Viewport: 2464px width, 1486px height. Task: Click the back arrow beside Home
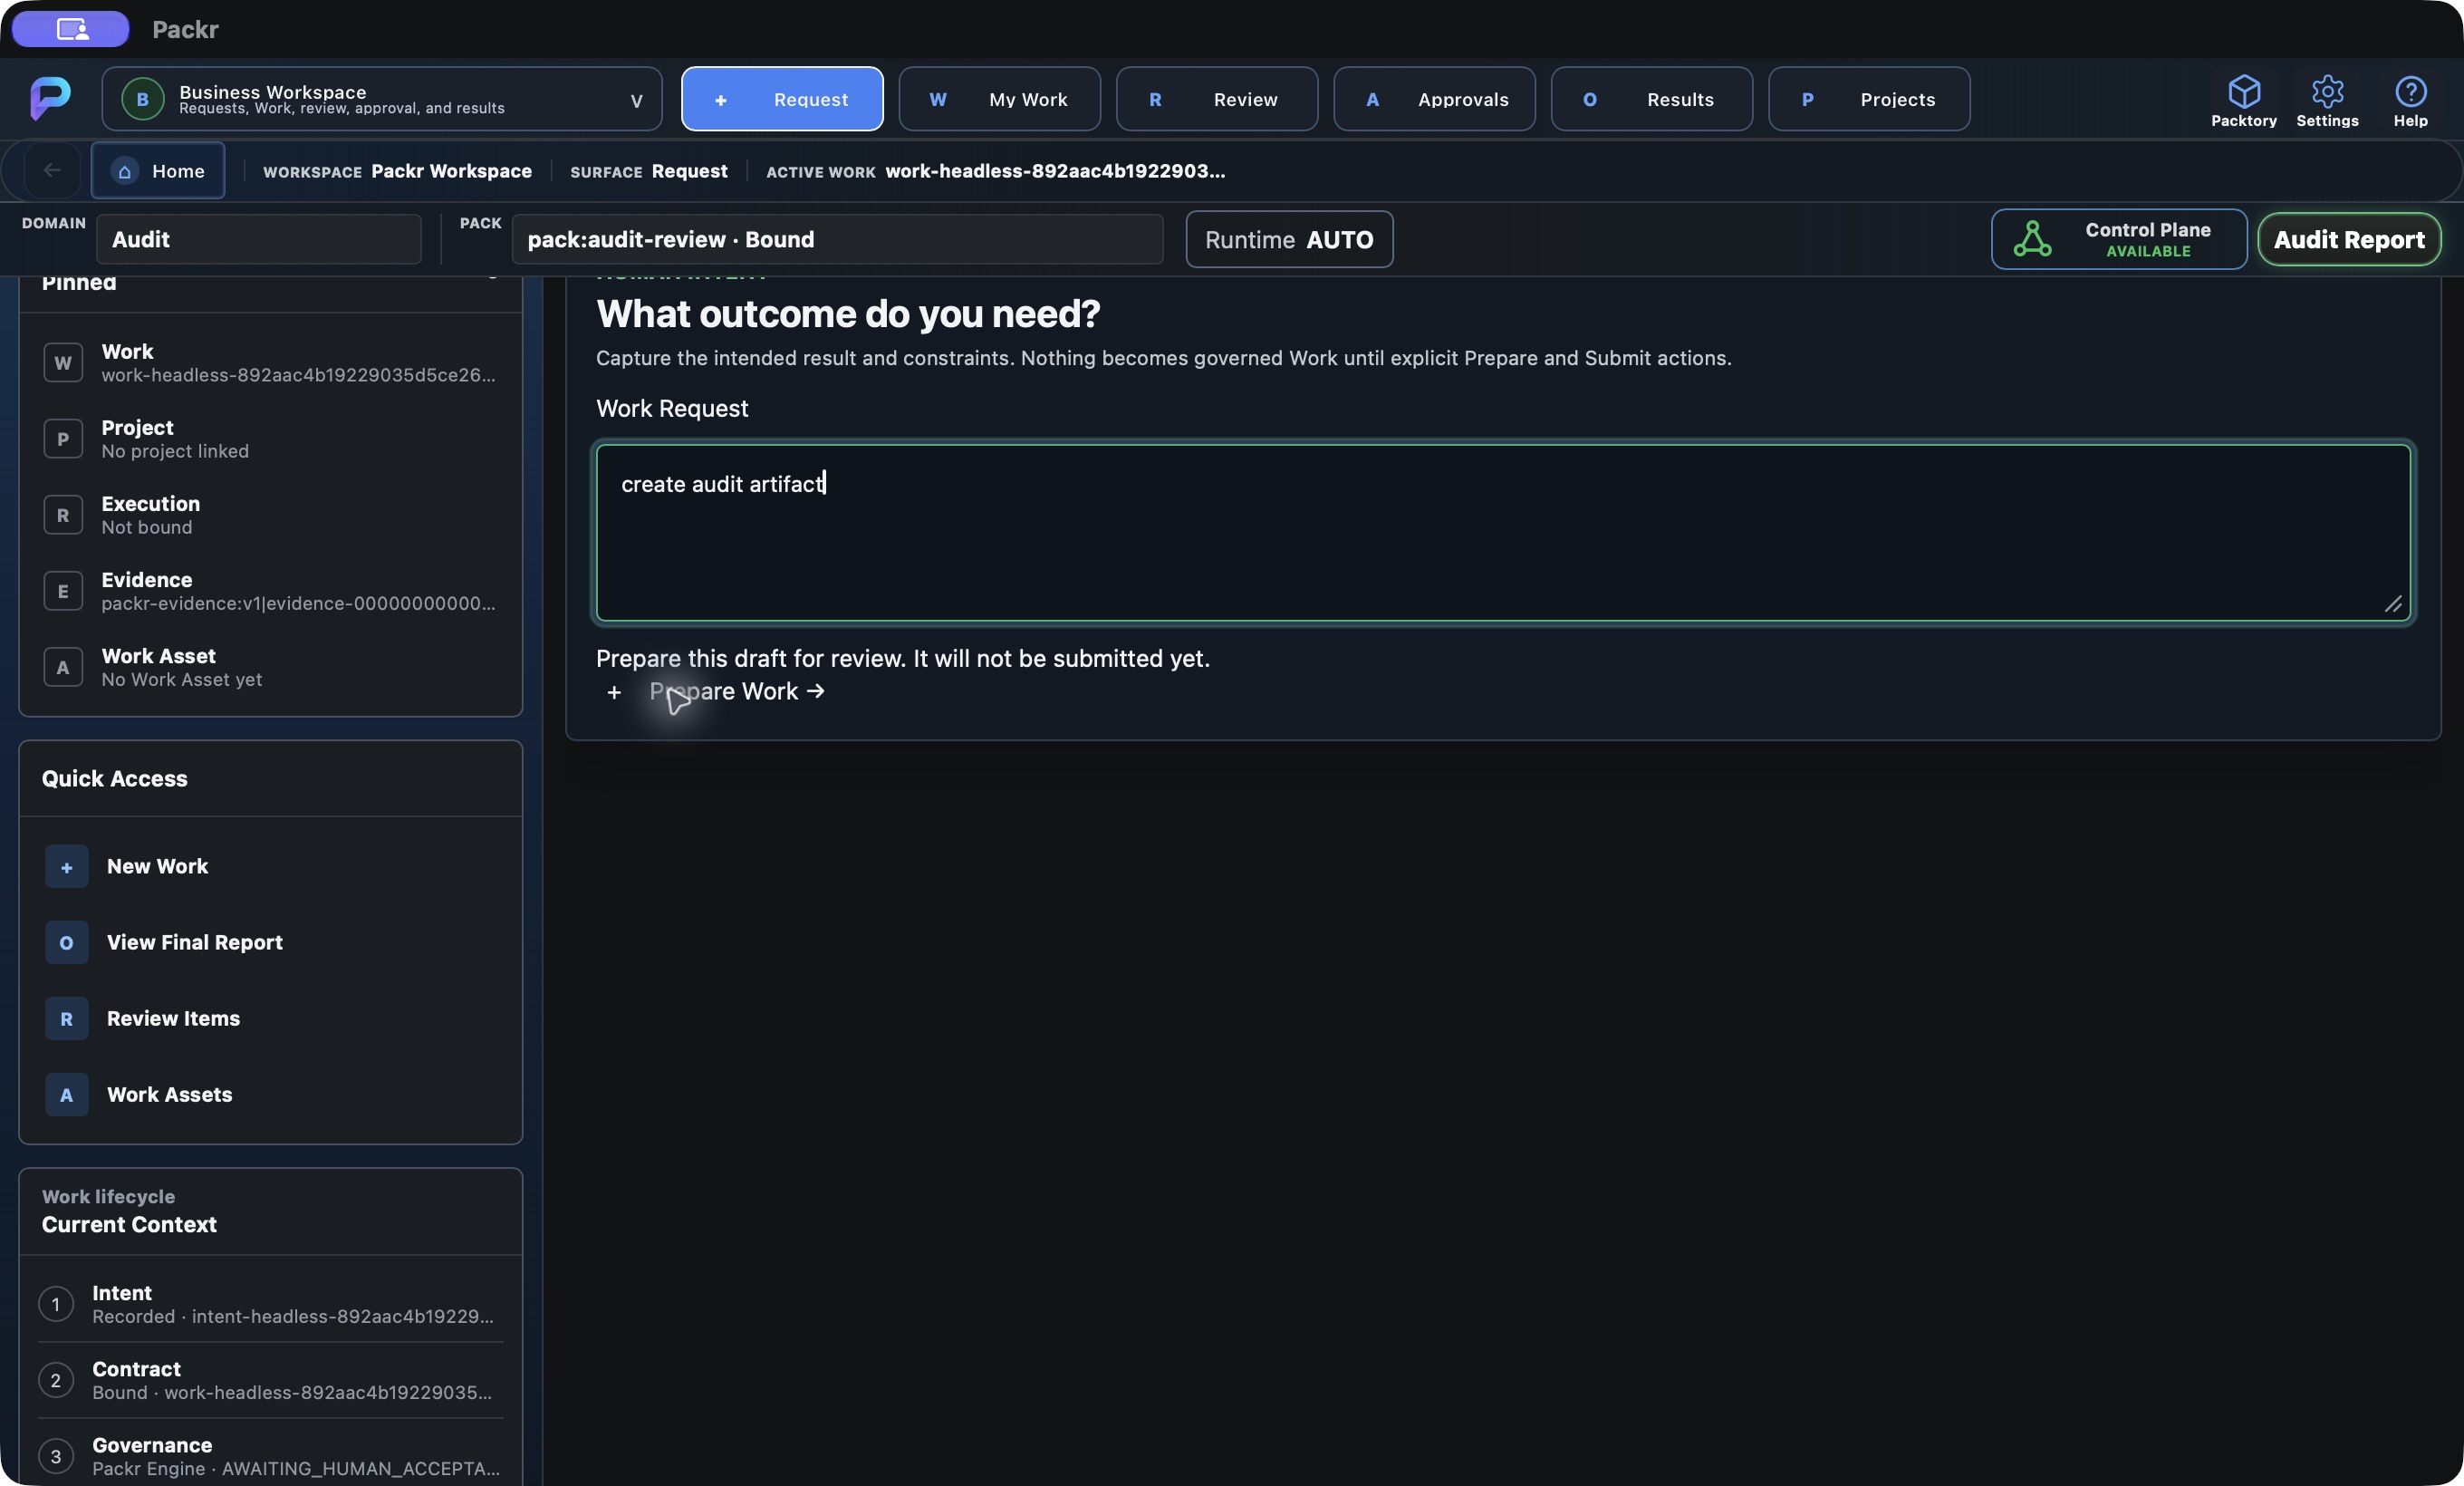tap(52, 170)
